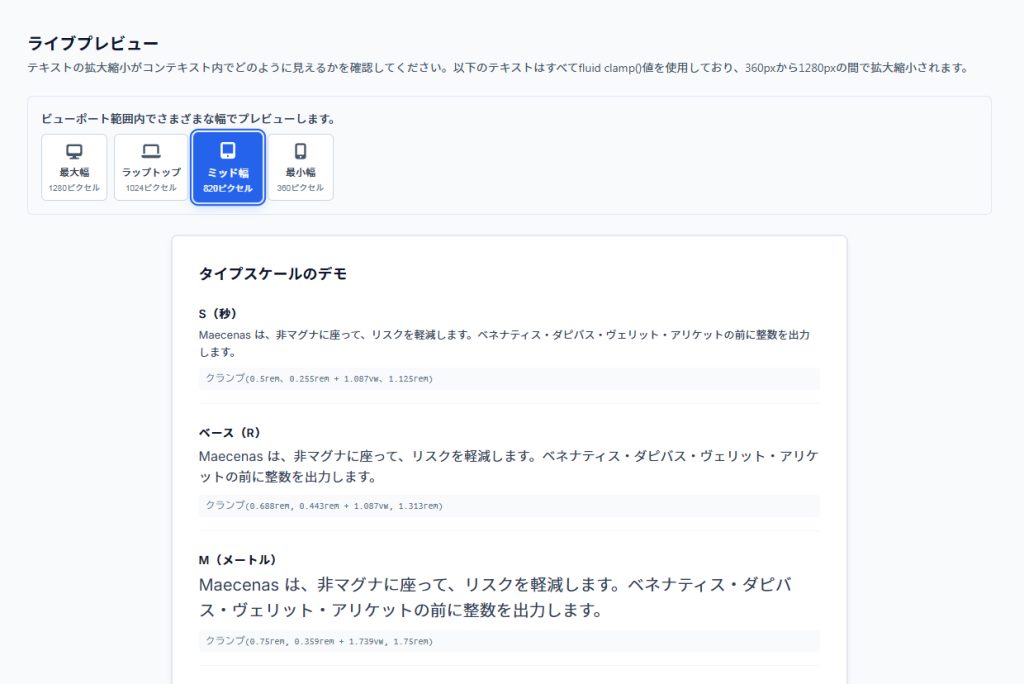Click the desktop monitor icon for 最大幅
The width and height of the screenshot is (1024, 684).
(74, 151)
